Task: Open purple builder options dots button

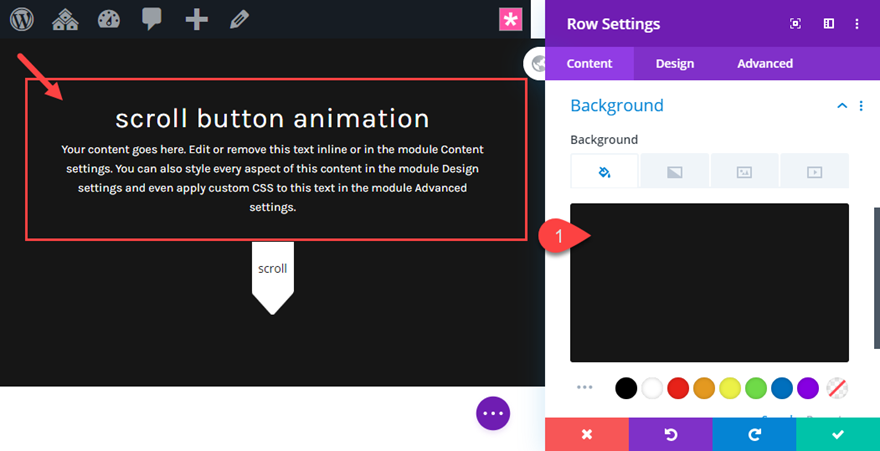Action: click(493, 413)
